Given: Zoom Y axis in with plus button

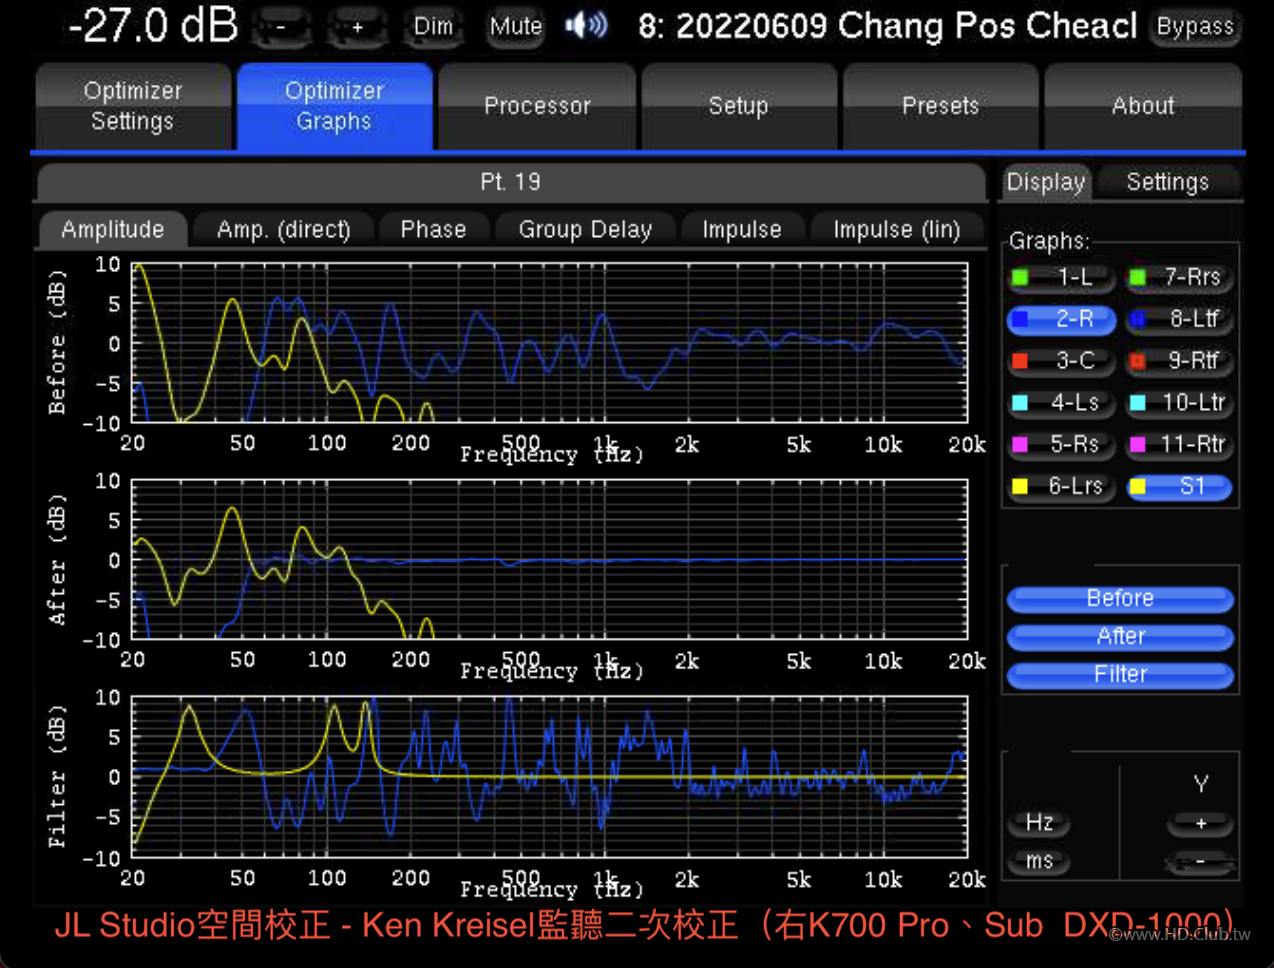Looking at the screenshot, I should (1200, 823).
